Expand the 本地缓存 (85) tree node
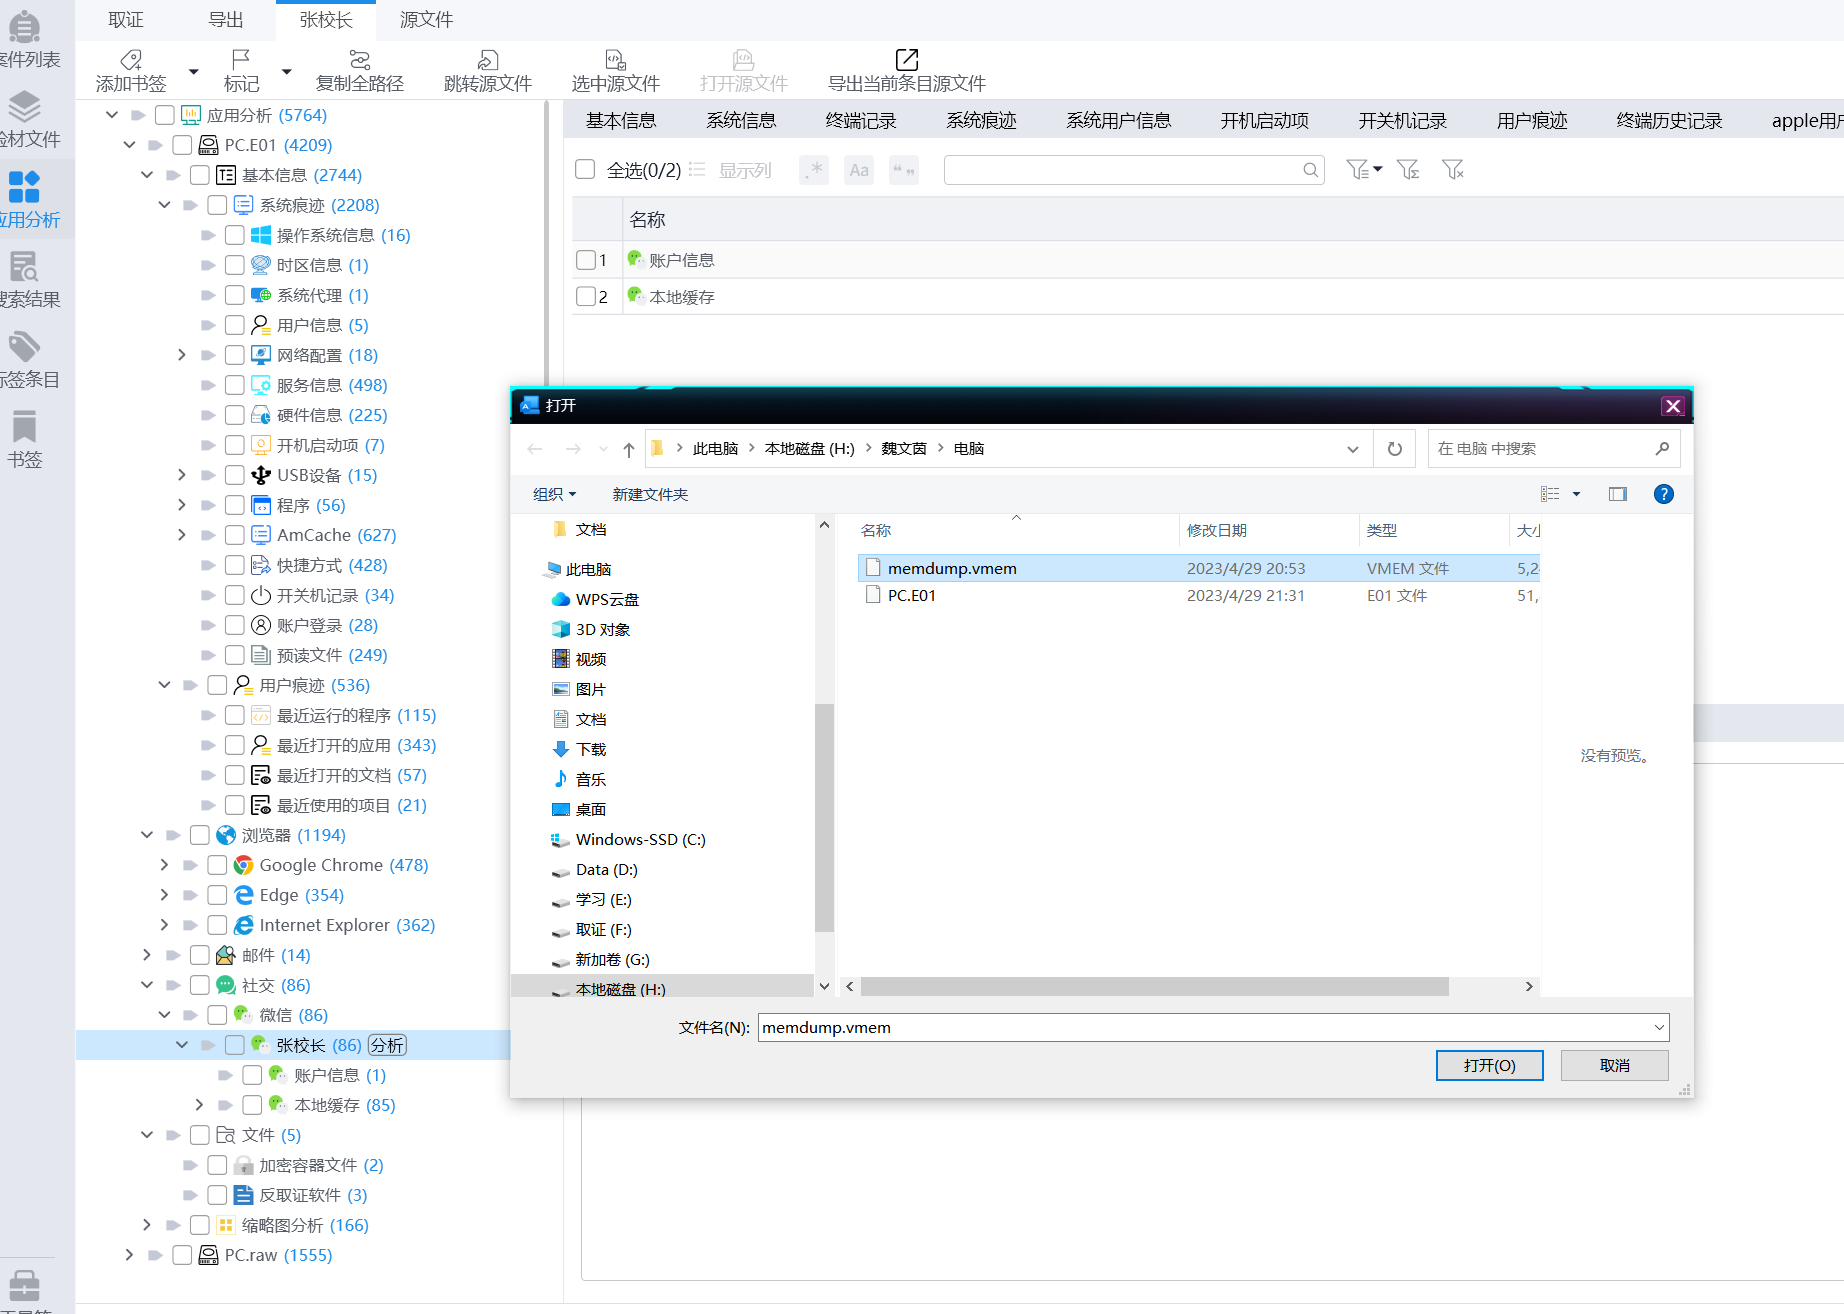 coord(199,1105)
